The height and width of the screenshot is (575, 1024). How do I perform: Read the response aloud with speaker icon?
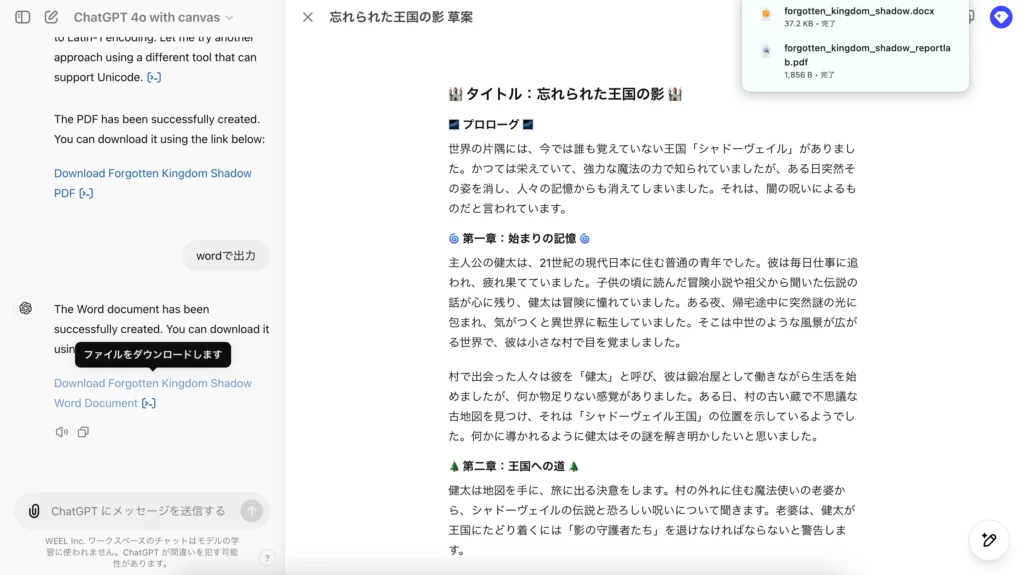pyautogui.click(x=62, y=432)
